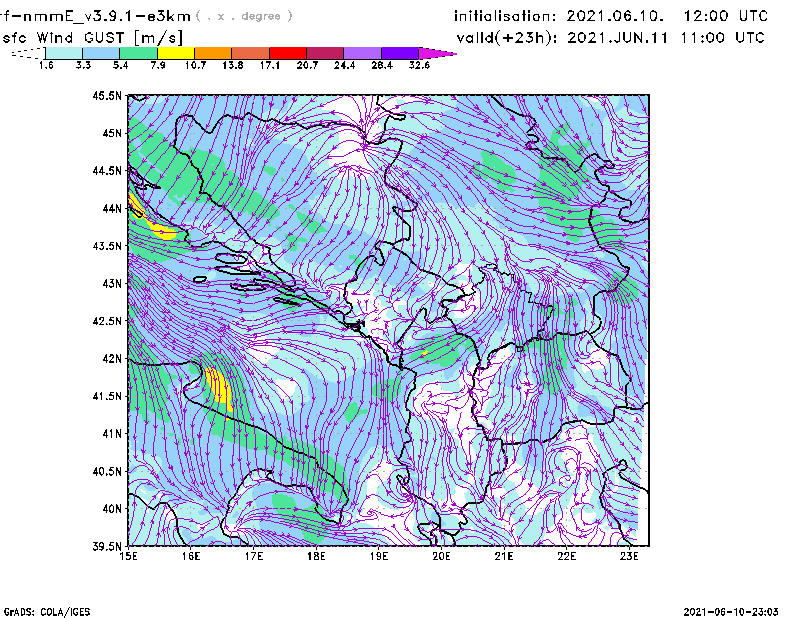Click the 'GrADS: COLA/IGES' footer text
Image resolution: width=800 pixels, height=618 pixels.
click(47, 612)
